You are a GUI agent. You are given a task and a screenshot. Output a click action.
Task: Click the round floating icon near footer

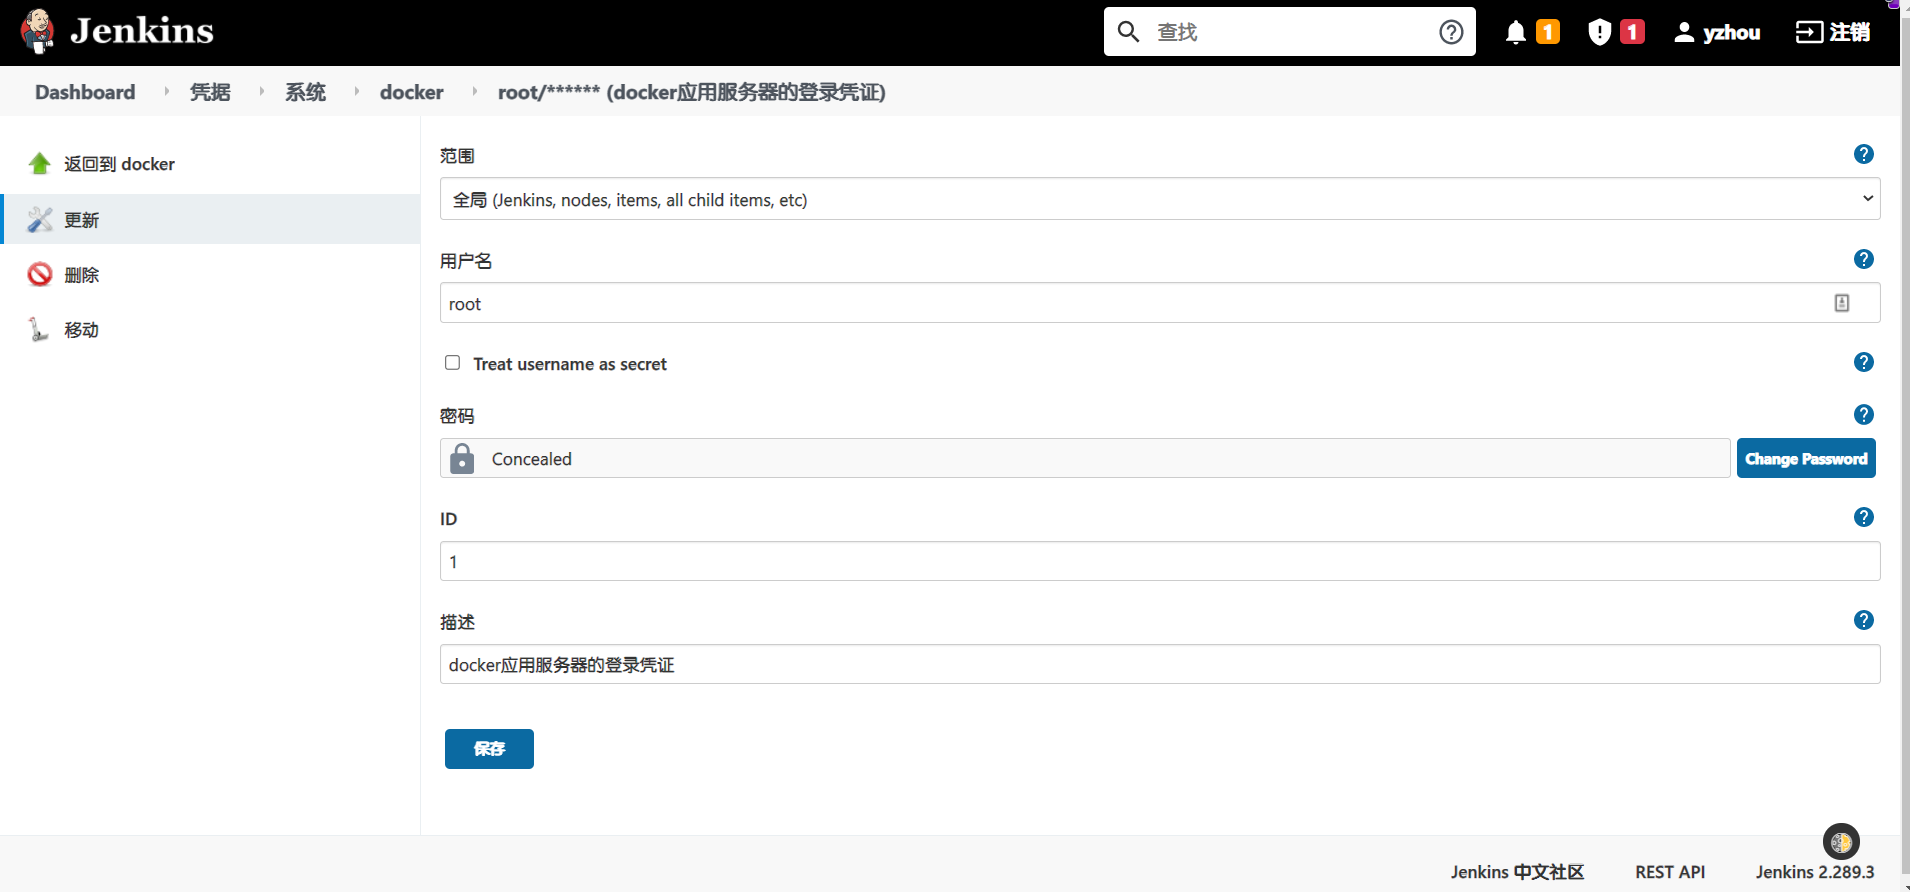1841,842
